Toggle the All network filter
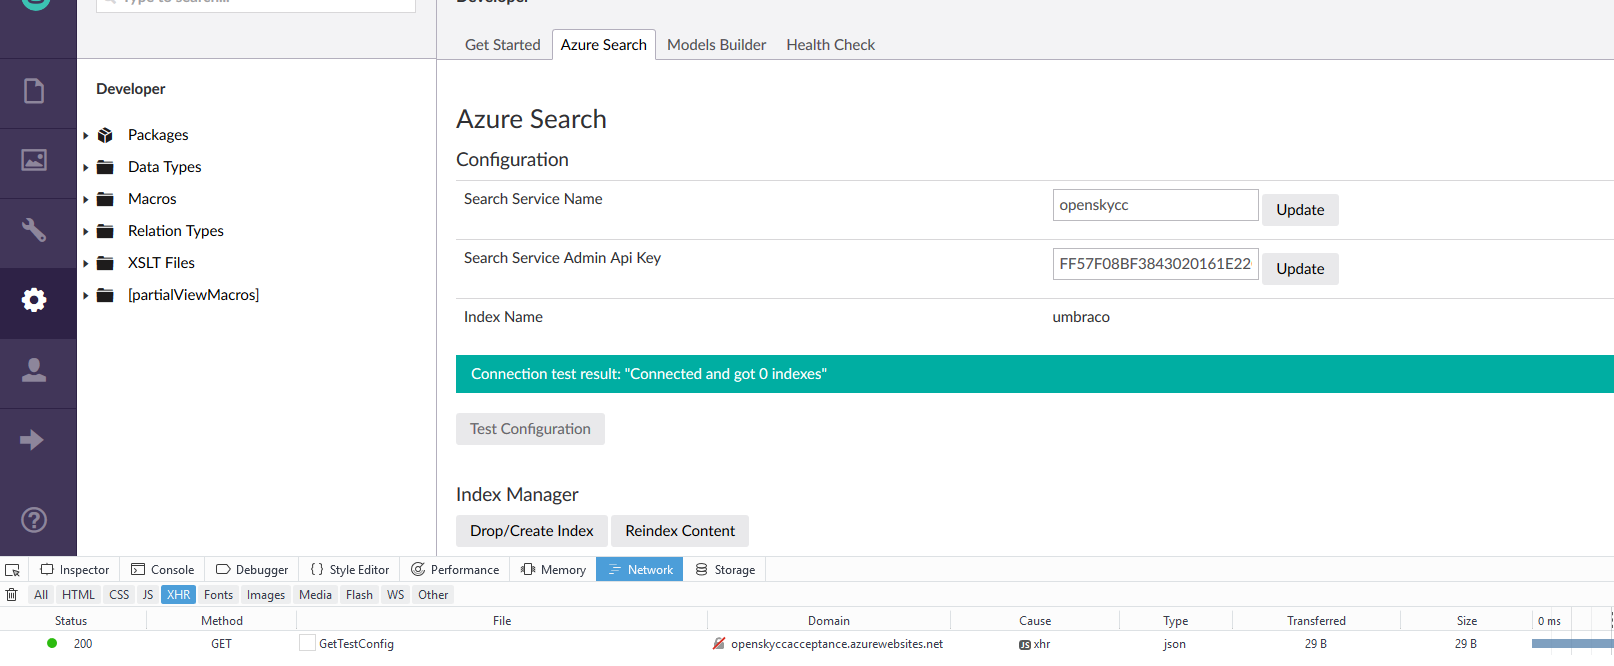Image resolution: width=1614 pixels, height=666 pixels. [x=41, y=595]
